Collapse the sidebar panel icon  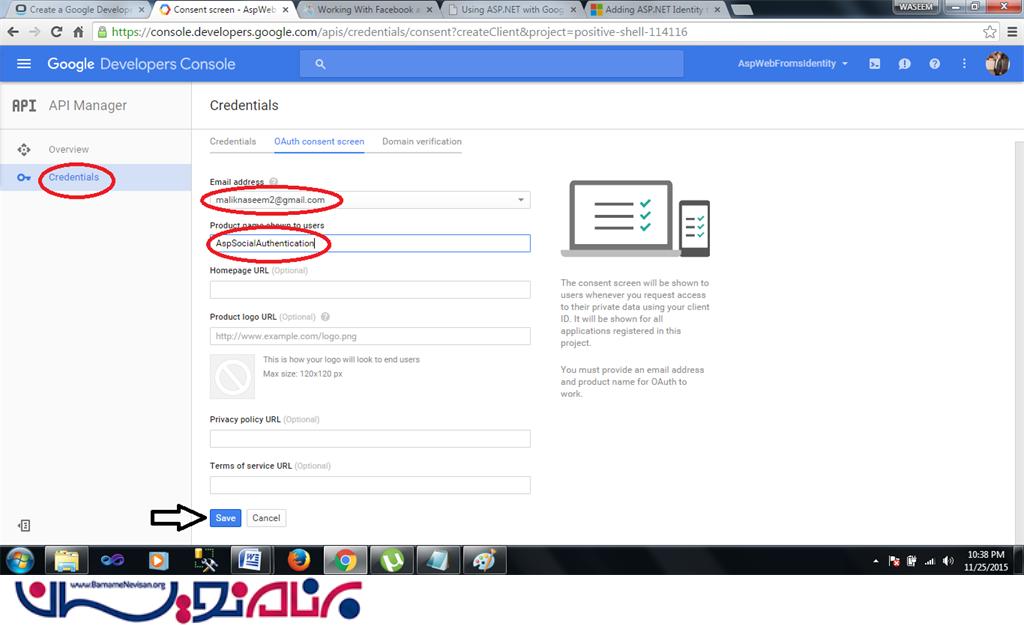24,525
